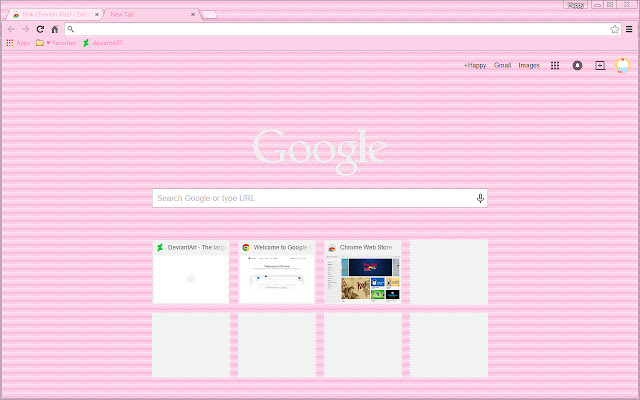
Task: Go to the home page icon
Action: pyautogui.click(x=55, y=29)
